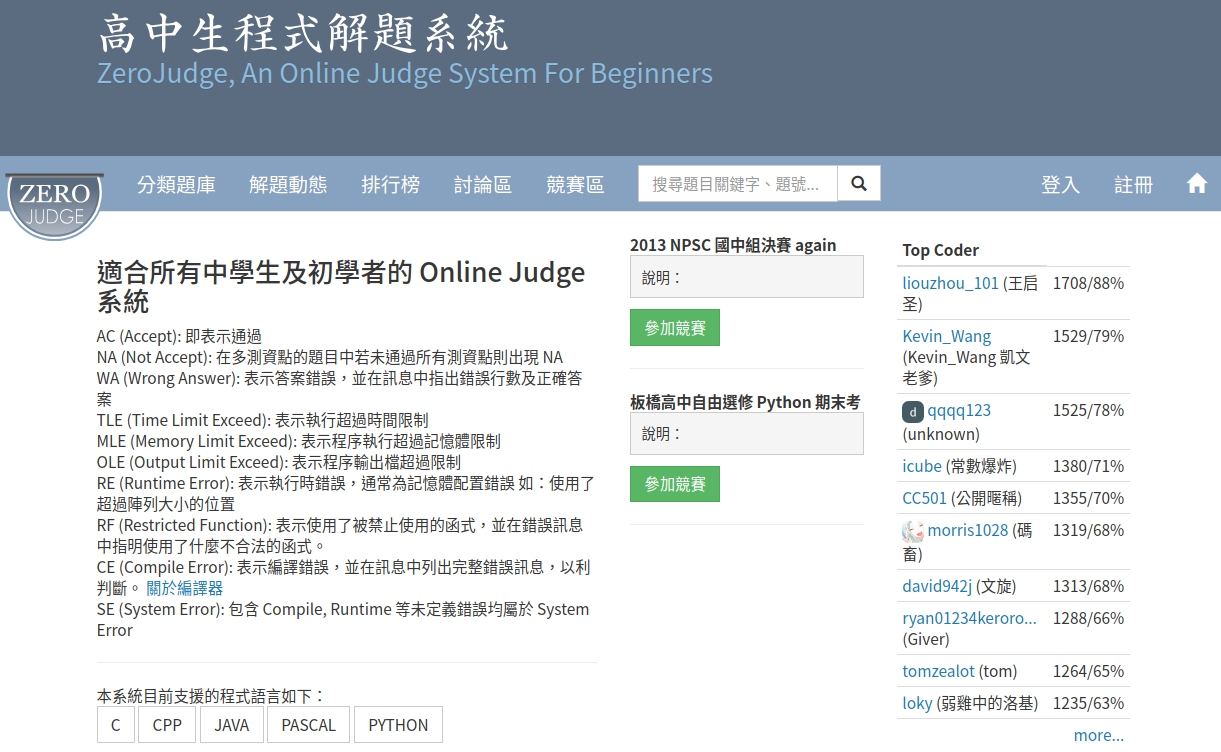
Task: Open the 競賽區 contests section
Action: tap(575, 185)
